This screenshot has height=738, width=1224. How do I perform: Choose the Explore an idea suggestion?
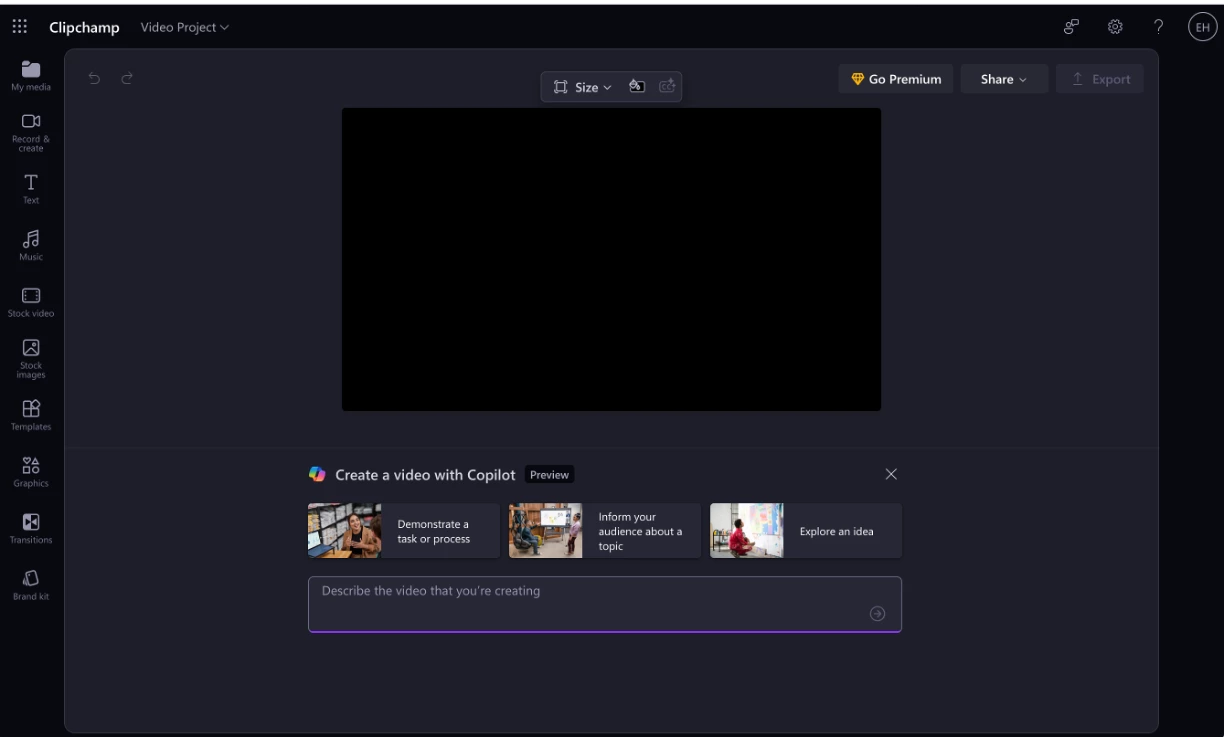(x=806, y=531)
